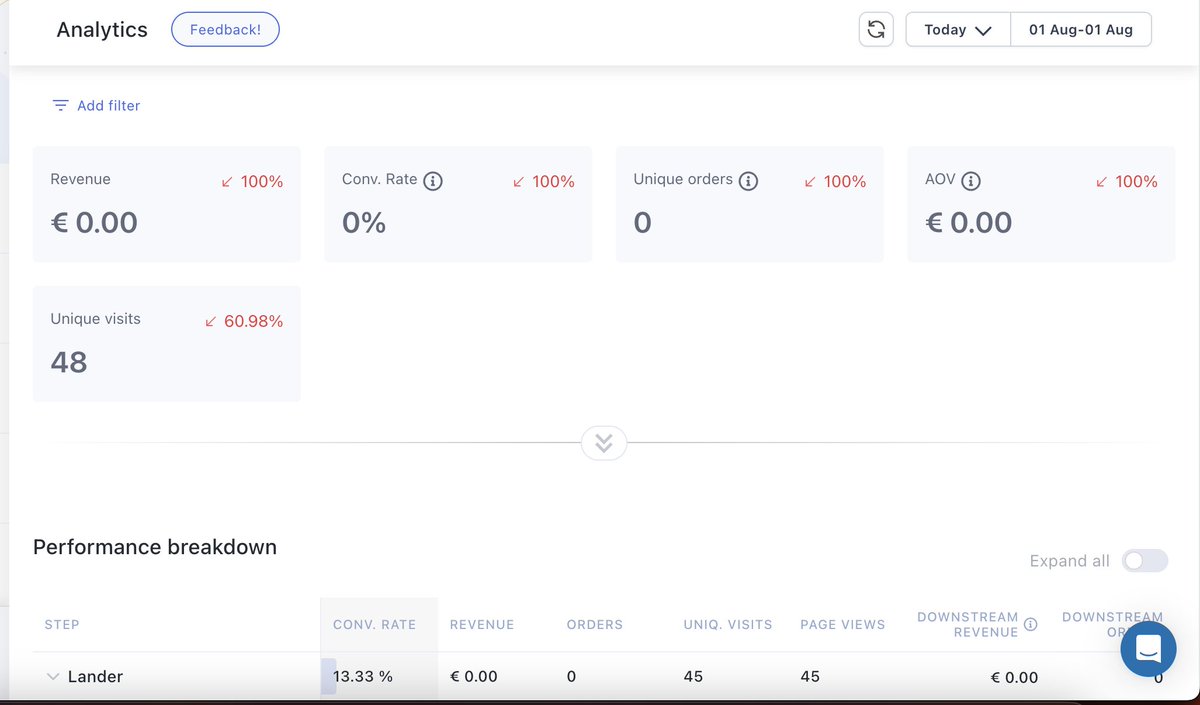Image resolution: width=1200 pixels, height=705 pixels.
Task: Sort by the REVENUE column header
Action: coord(482,624)
